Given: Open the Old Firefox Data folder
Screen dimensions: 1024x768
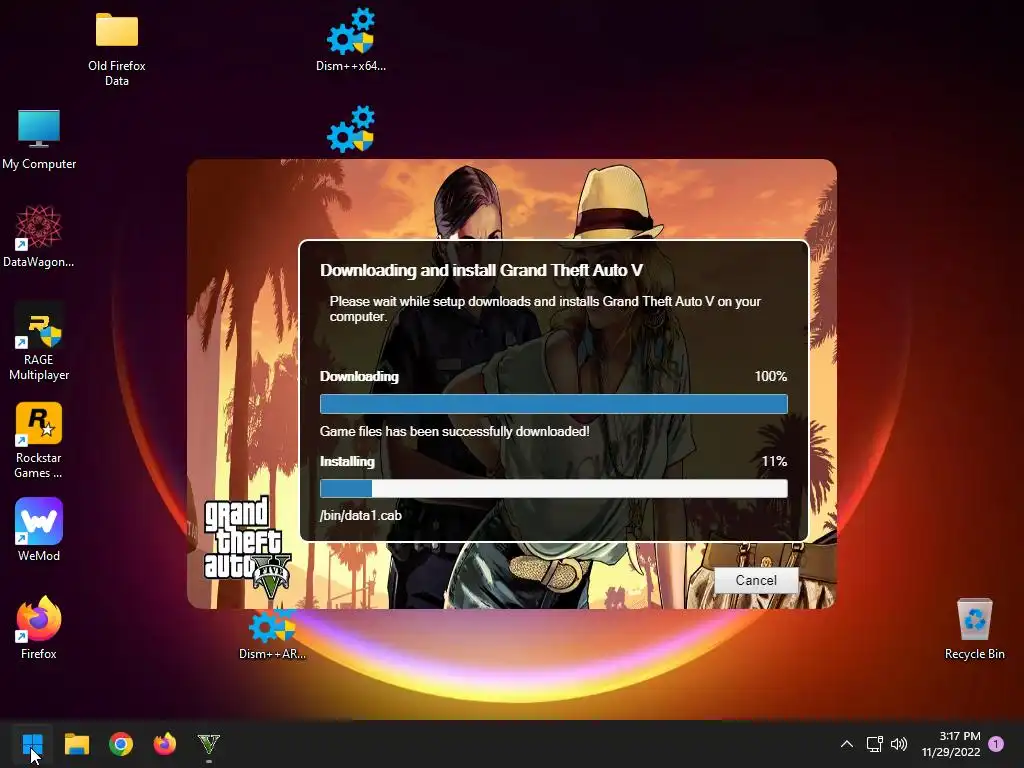Looking at the screenshot, I should (x=117, y=50).
